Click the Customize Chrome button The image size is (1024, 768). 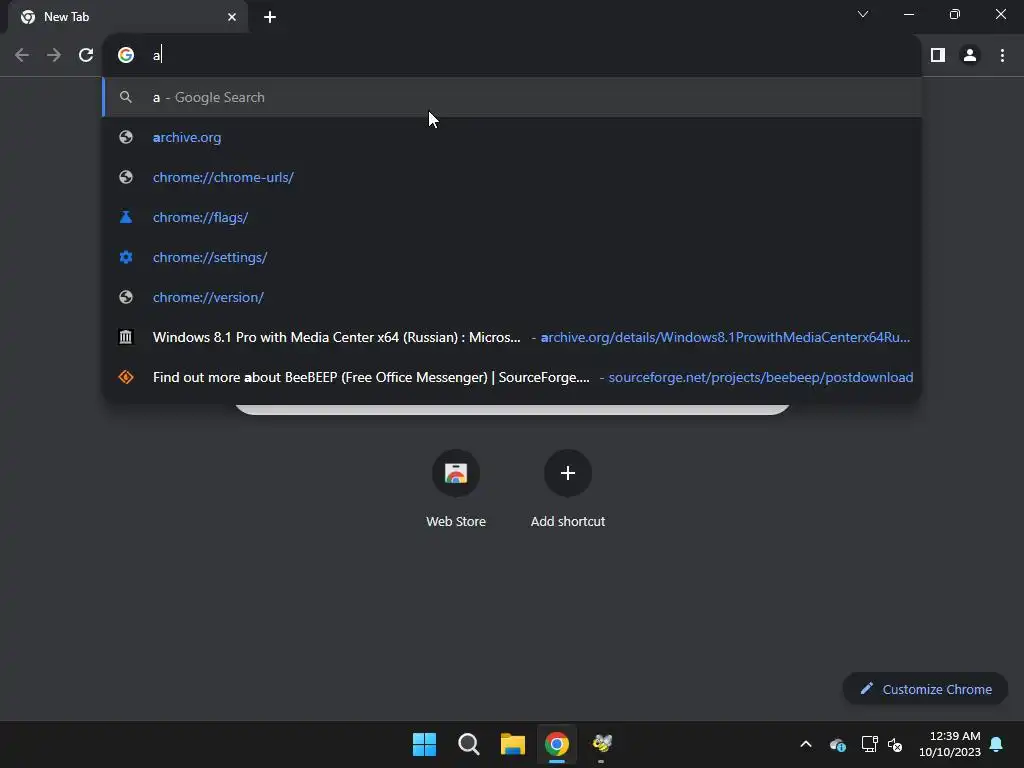tap(925, 689)
